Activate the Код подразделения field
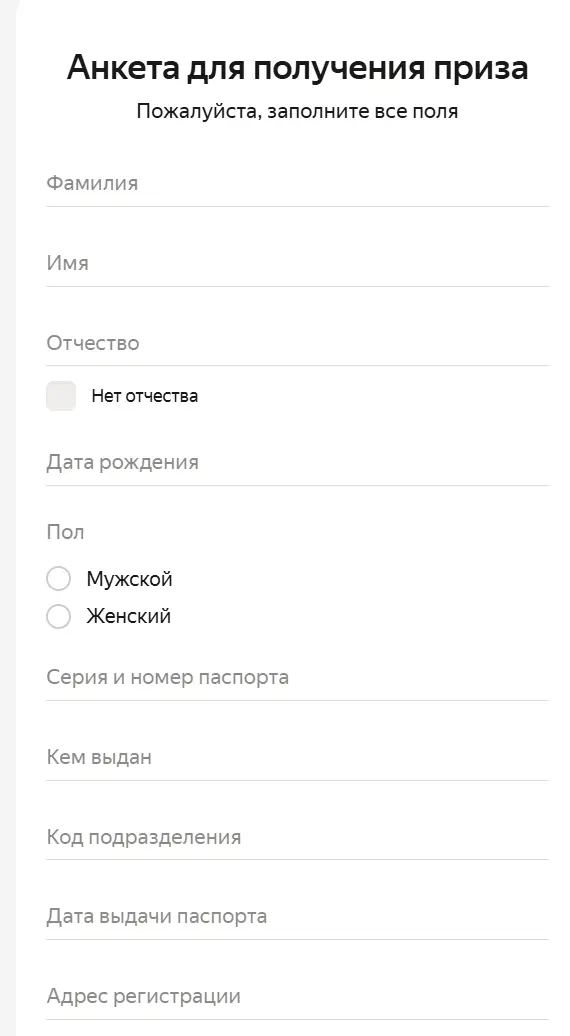 click(297, 838)
